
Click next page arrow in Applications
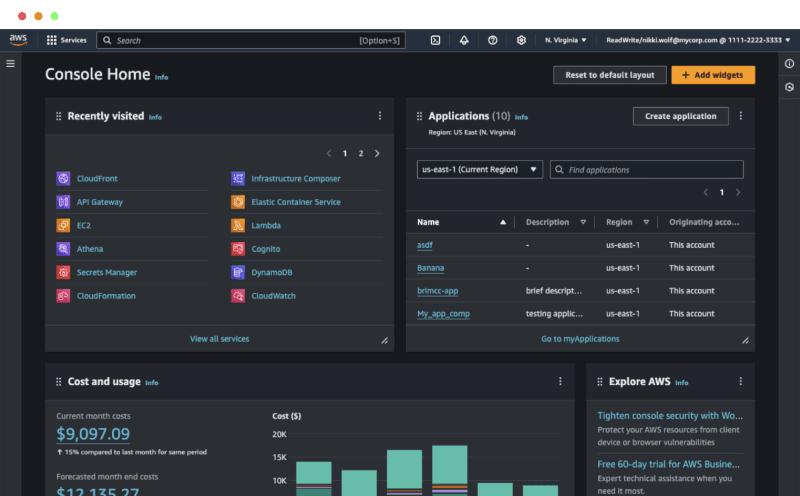point(738,192)
